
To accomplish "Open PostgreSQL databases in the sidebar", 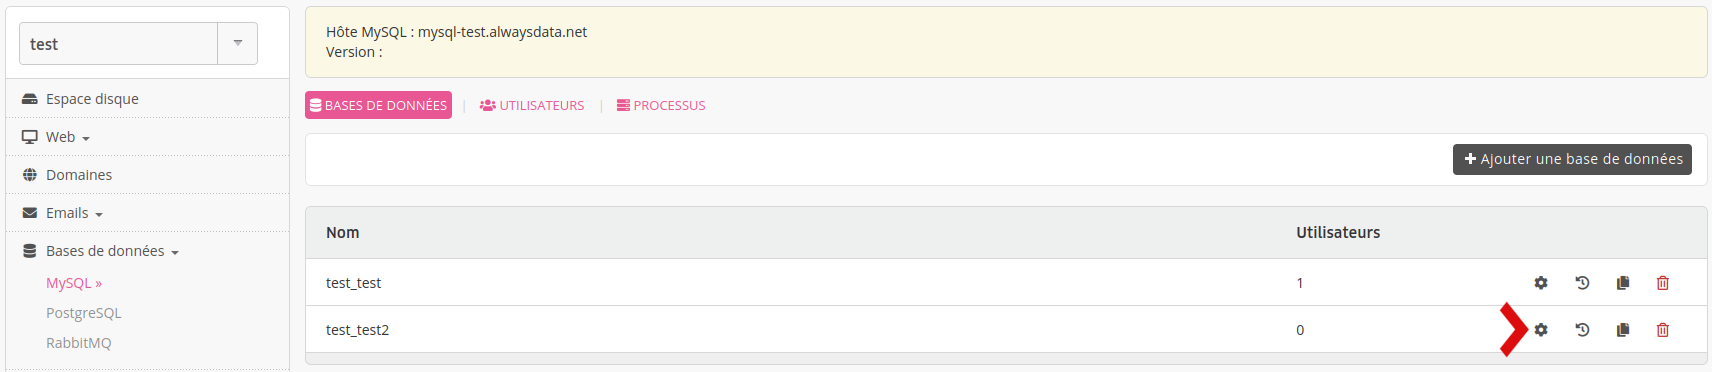I will click(84, 313).
